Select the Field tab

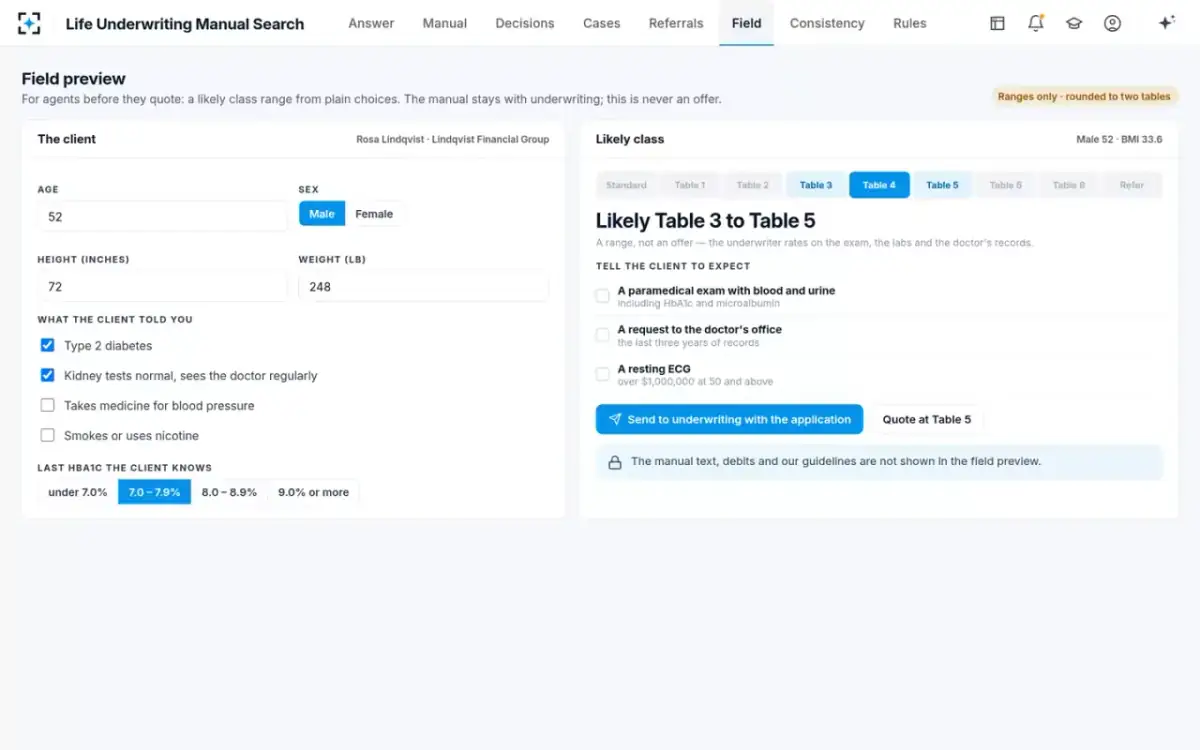(x=746, y=23)
